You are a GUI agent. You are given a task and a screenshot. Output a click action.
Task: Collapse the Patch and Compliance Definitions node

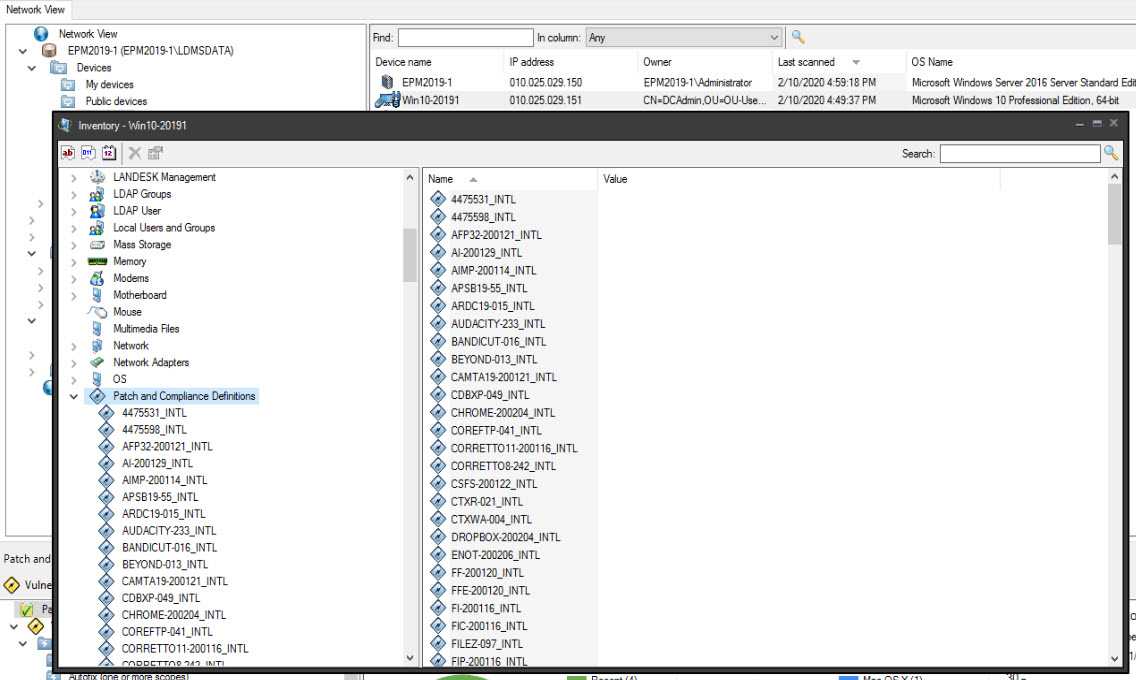(74, 396)
